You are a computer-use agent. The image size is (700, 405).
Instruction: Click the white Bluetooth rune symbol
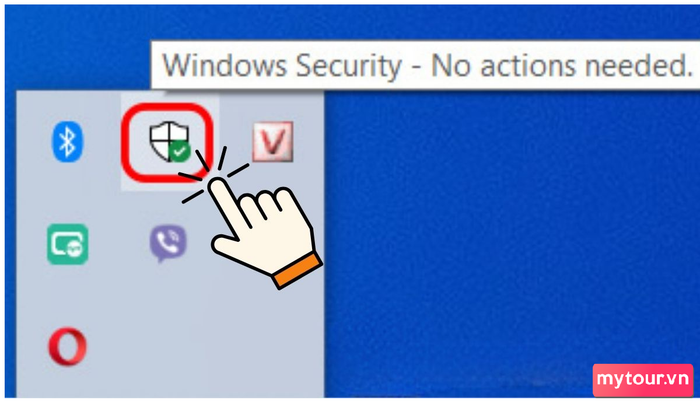(68, 141)
